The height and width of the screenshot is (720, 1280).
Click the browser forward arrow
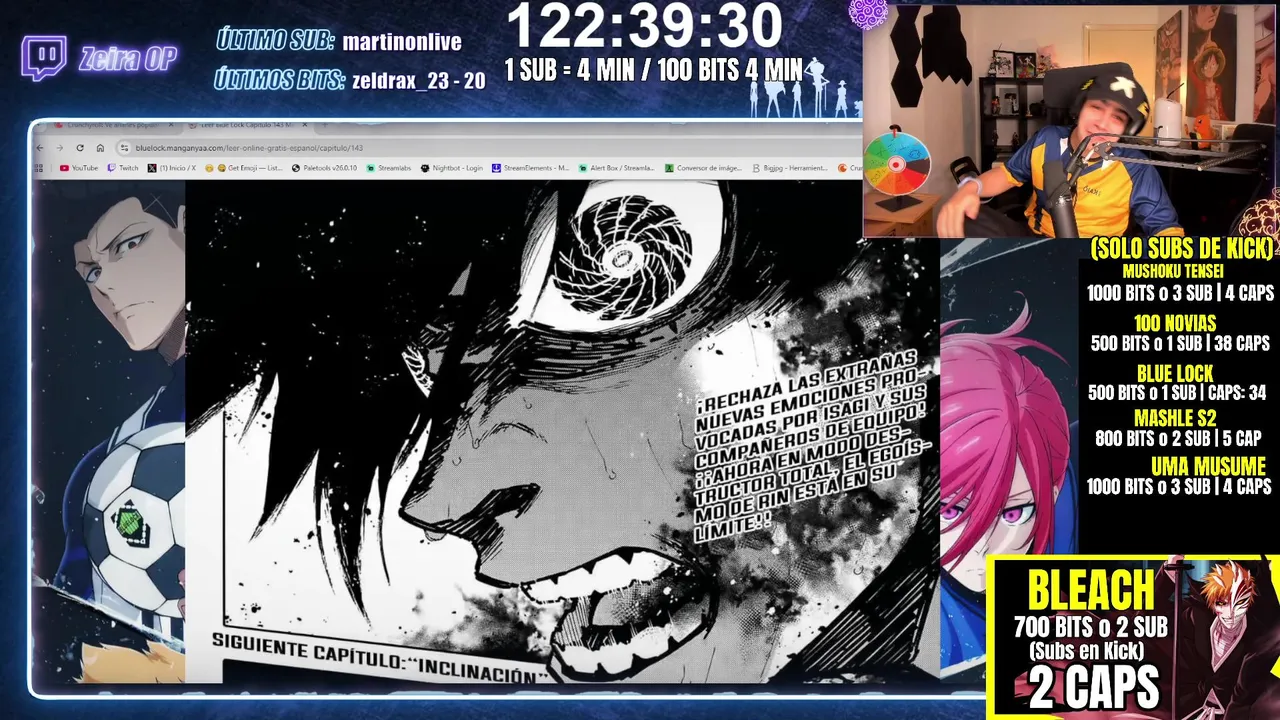pos(59,148)
